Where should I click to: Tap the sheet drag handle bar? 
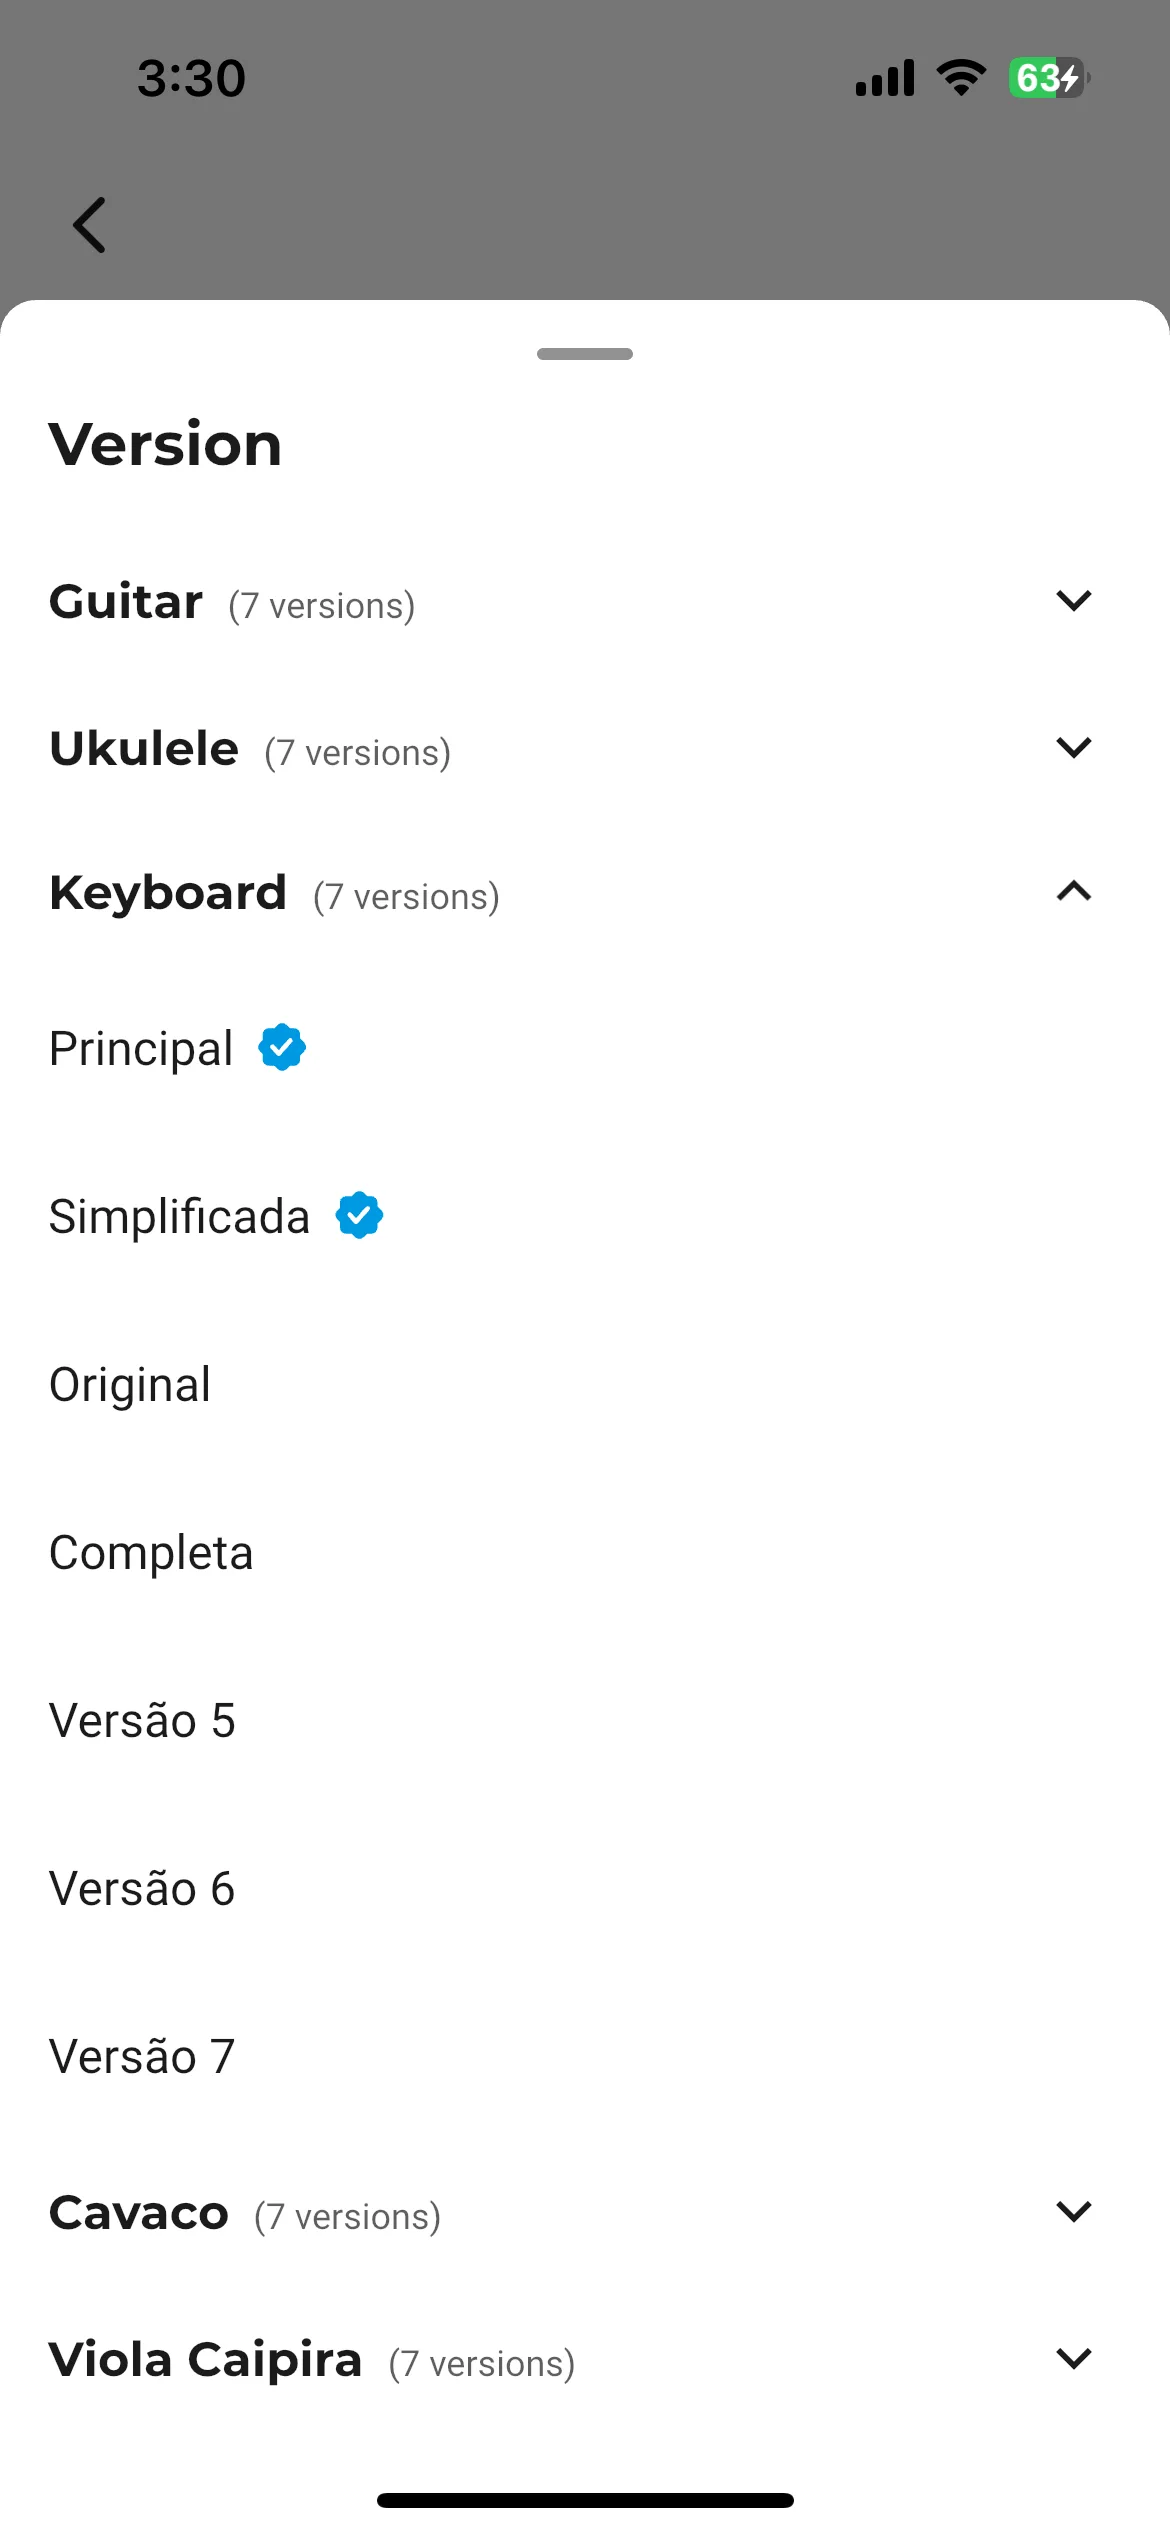click(x=585, y=354)
